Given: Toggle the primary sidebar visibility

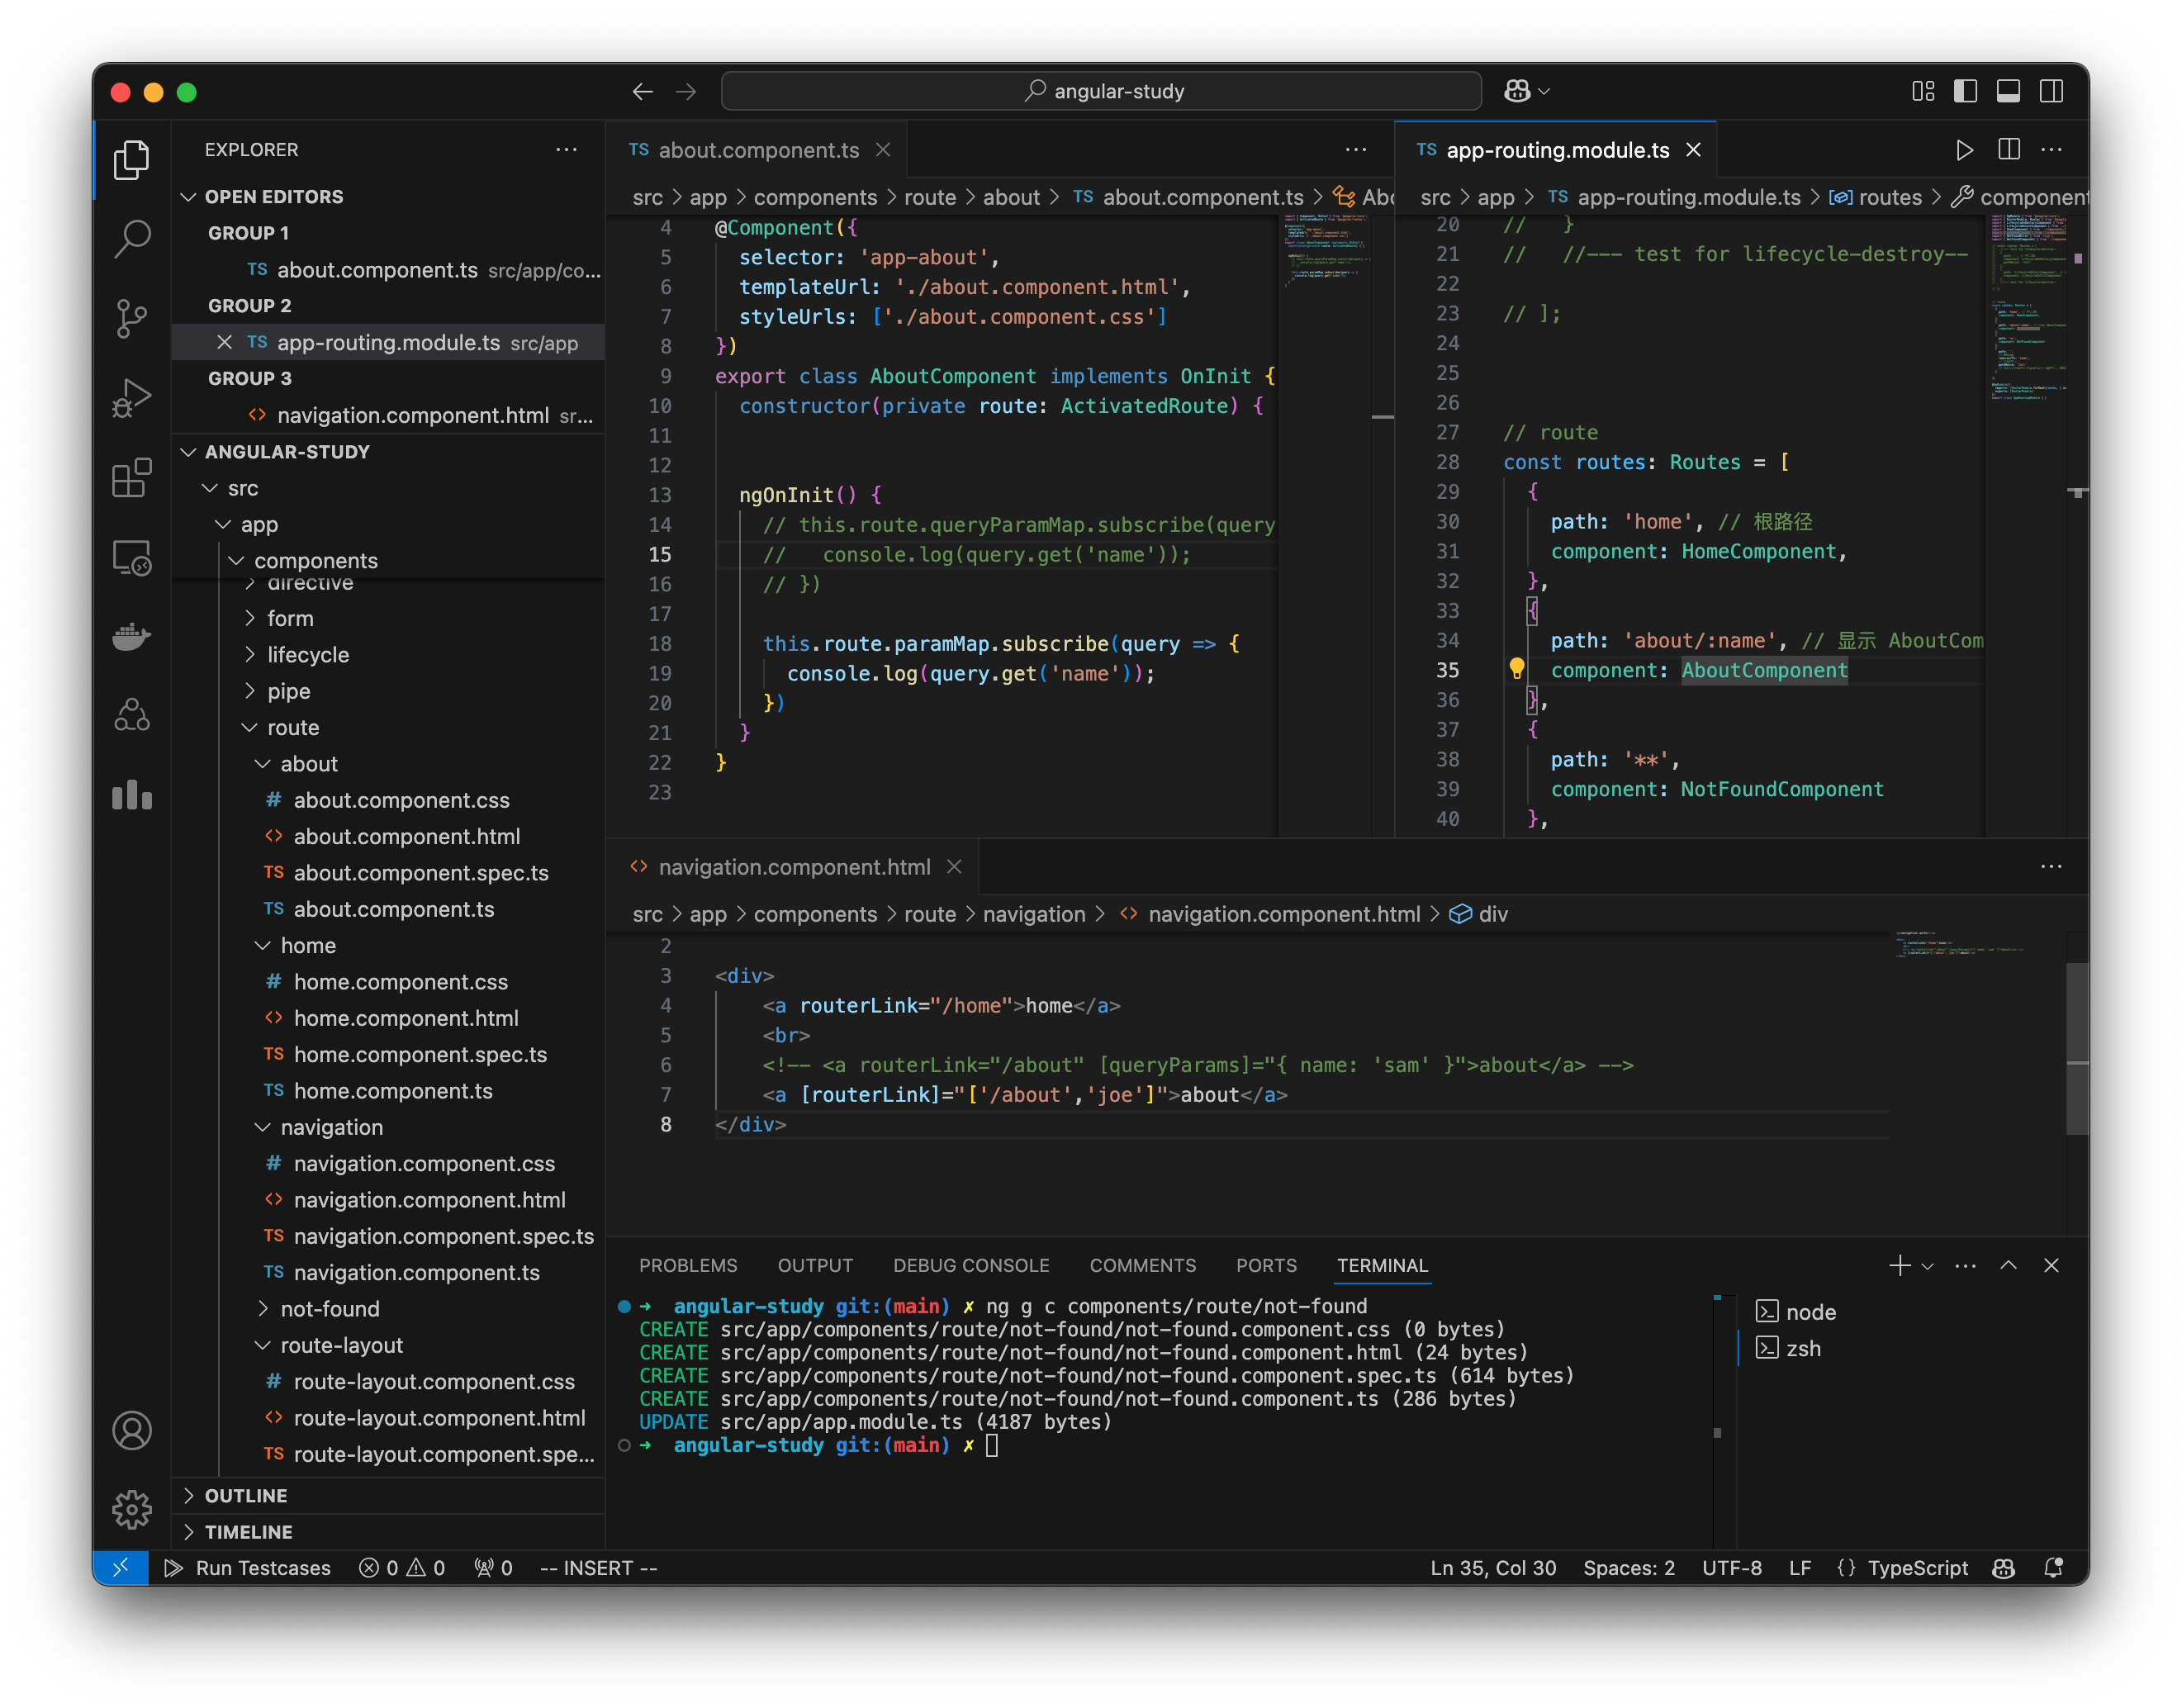Looking at the screenshot, I should point(1965,91).
